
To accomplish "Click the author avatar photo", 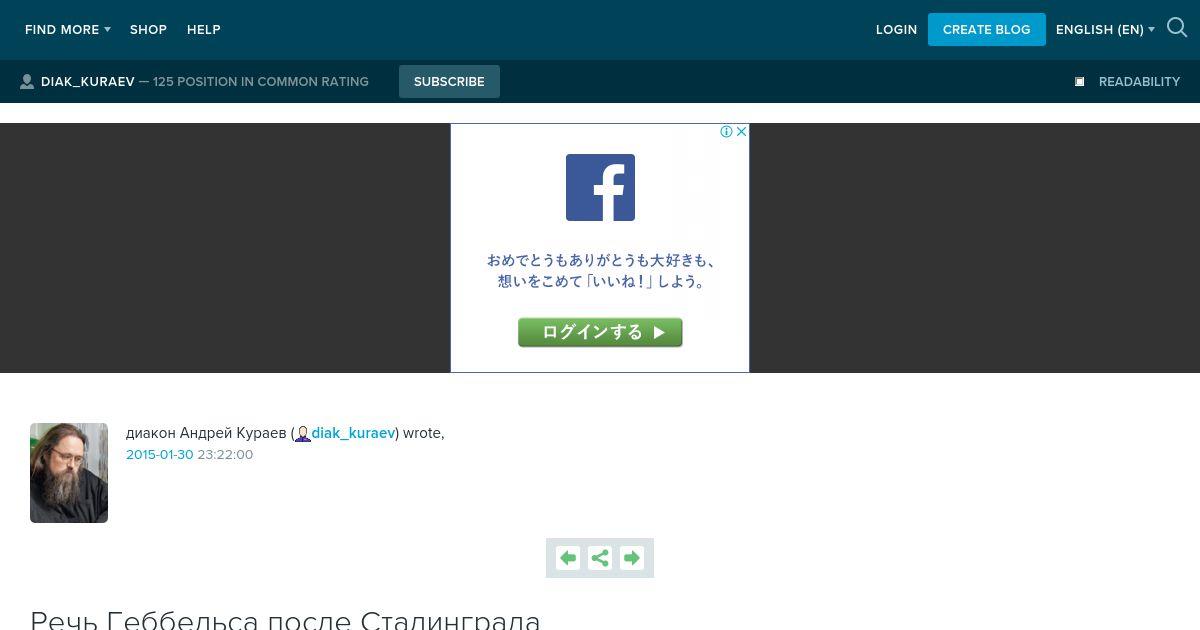I will click(x=69, y=473).
